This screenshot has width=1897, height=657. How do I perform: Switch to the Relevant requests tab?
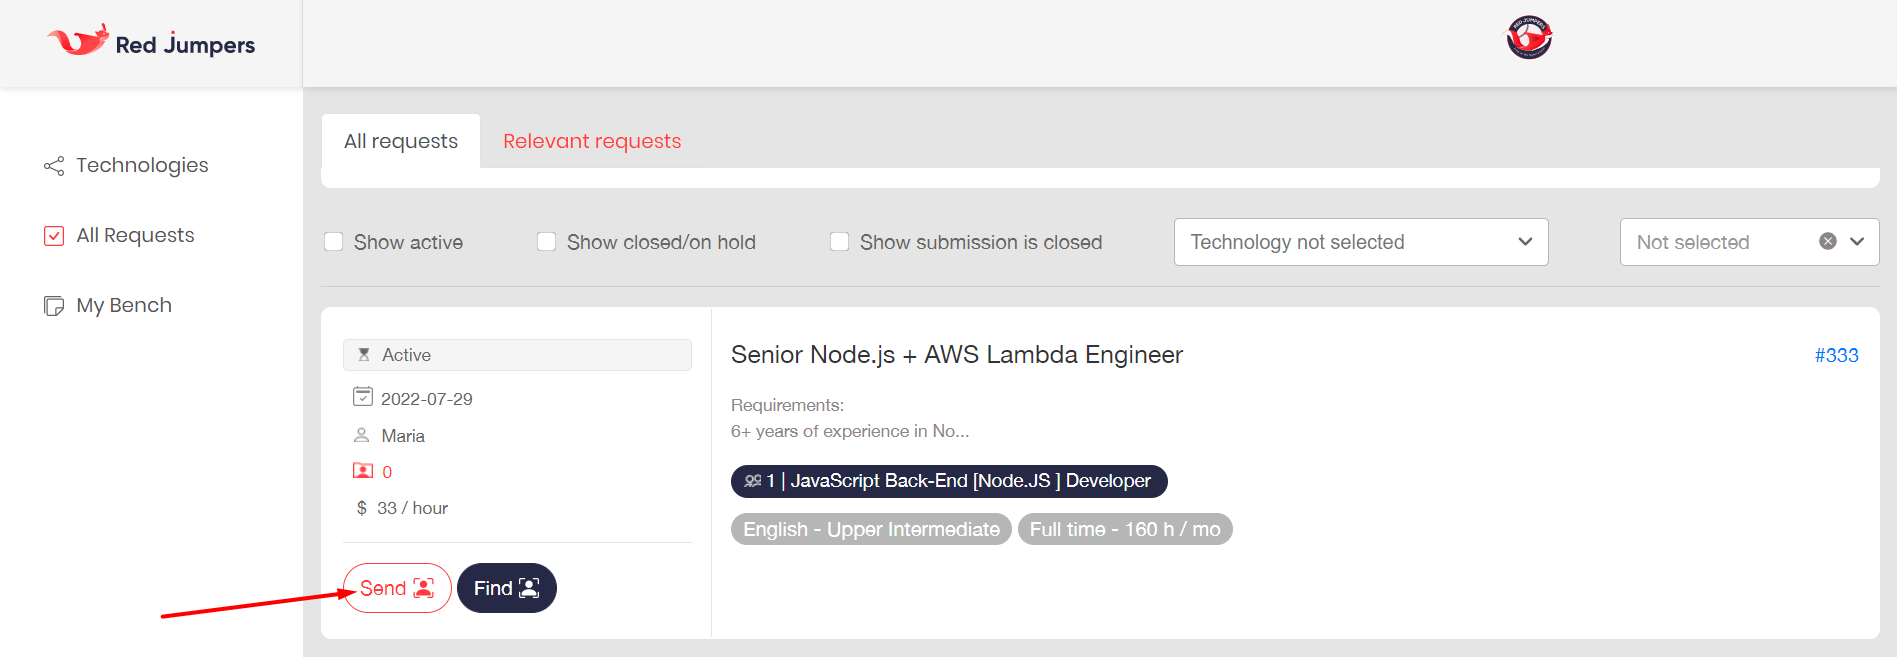pyautogui.click(x=592, y=141)
